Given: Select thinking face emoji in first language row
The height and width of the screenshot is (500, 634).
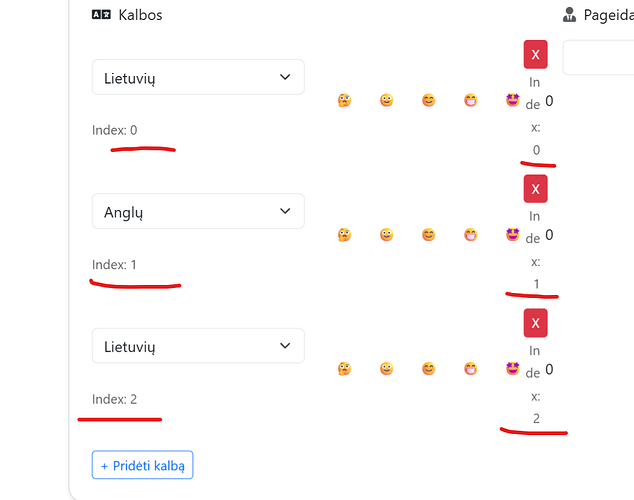Looking at the screenshot, I should coord(344,100).
